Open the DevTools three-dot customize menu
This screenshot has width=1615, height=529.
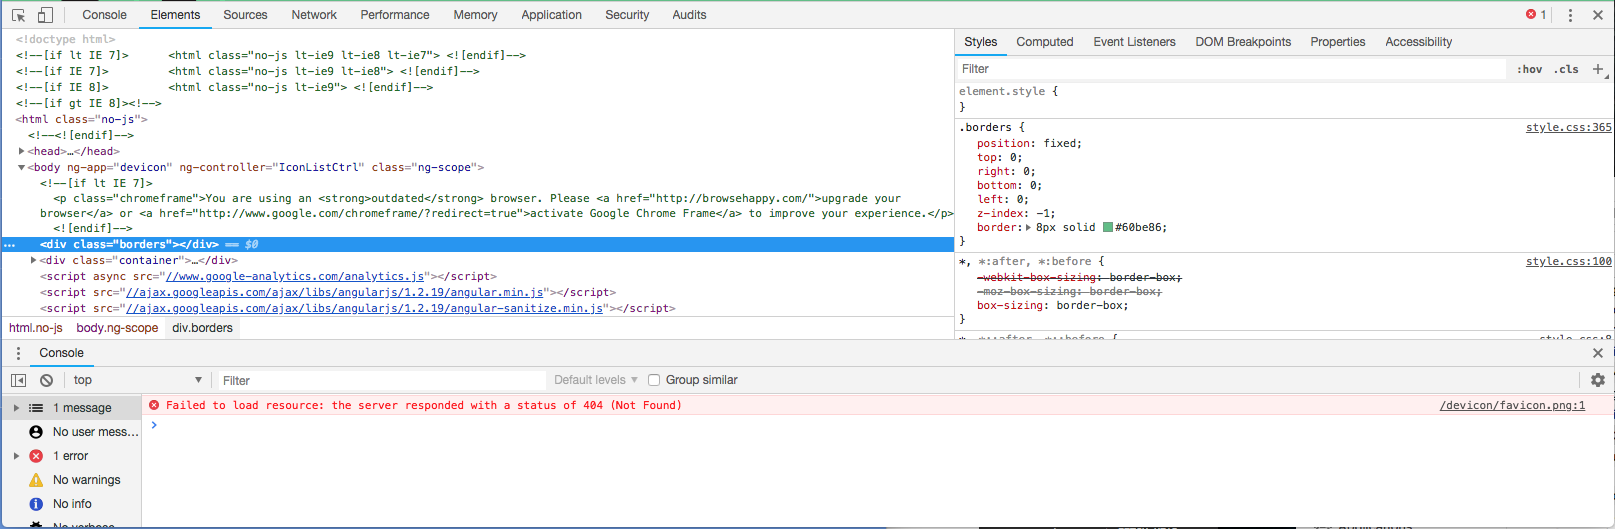click(1570, 15)
